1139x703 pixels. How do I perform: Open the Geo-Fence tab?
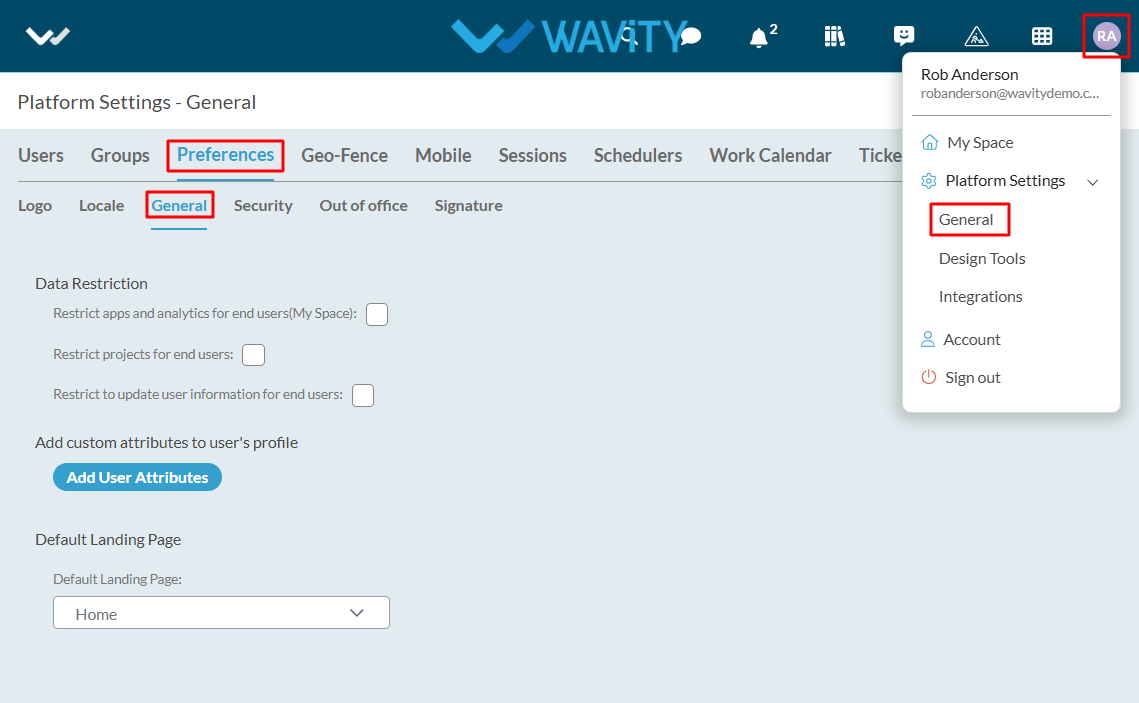pyautogui.click(x=344, y=155)
